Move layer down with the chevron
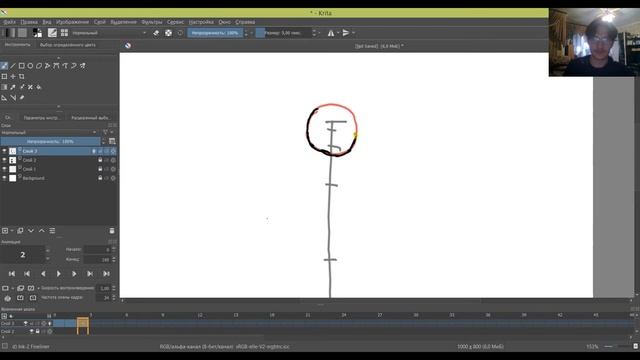 tap(31, 231)
